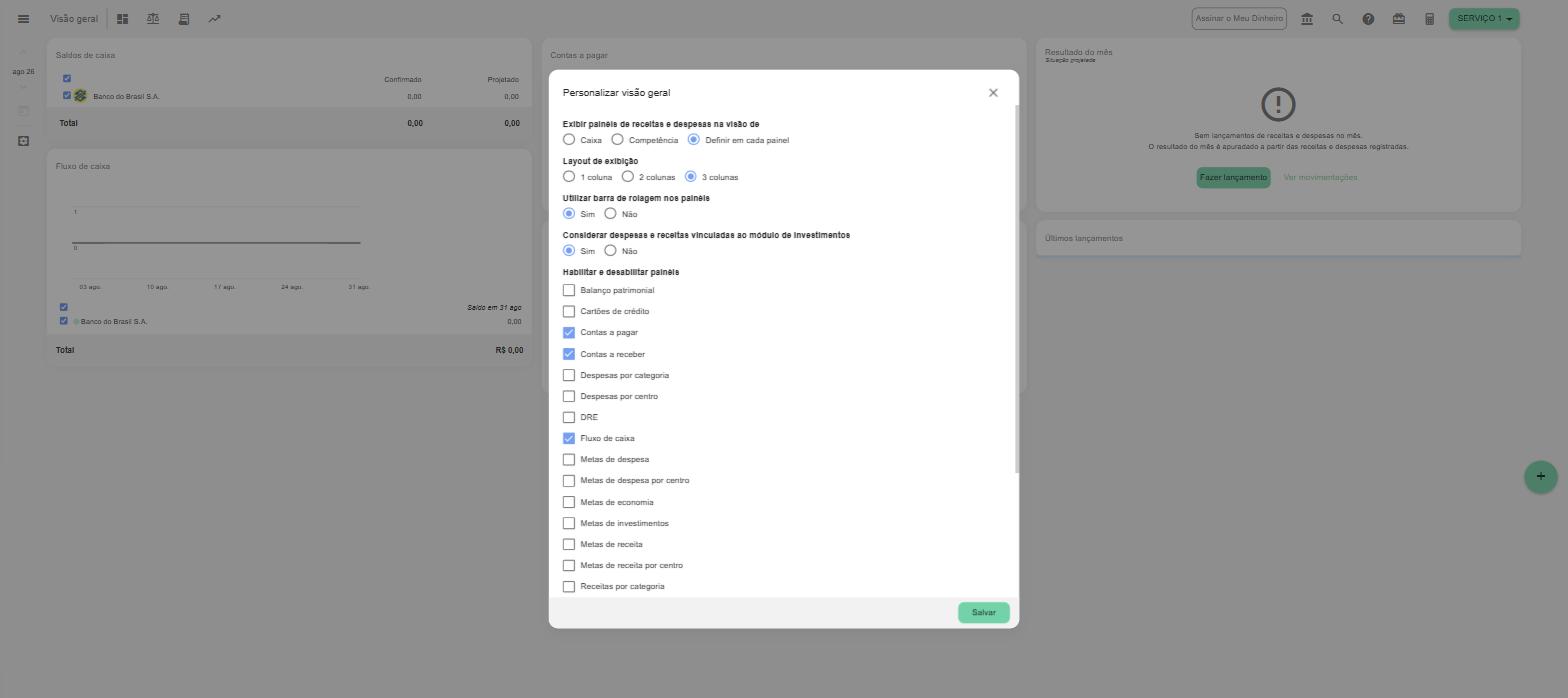
Task: Open the hamburger main menu
Action: click(x=23, y=19)
